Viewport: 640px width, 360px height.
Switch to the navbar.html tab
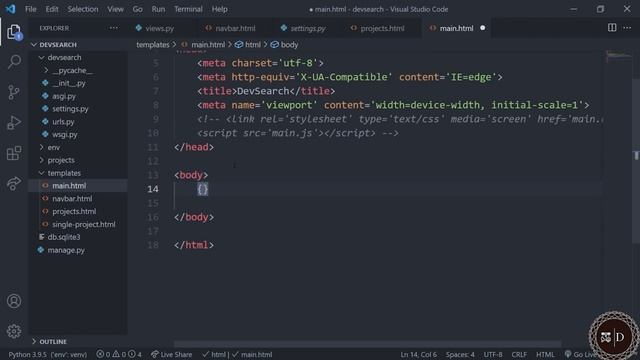[235, 28]
